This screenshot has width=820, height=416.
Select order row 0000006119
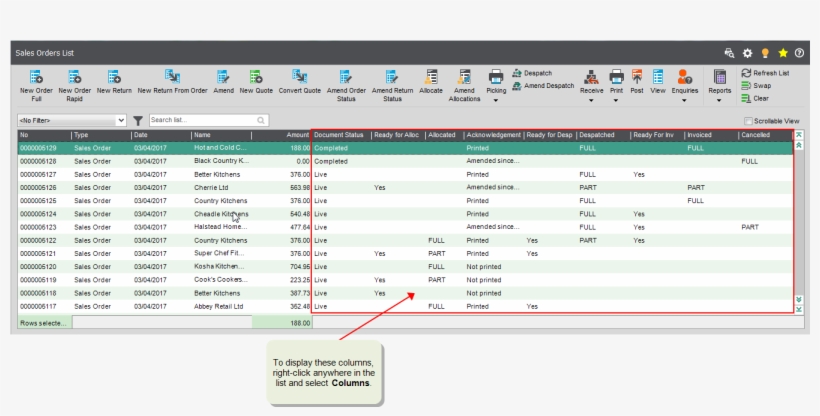(x=405, y=280)
